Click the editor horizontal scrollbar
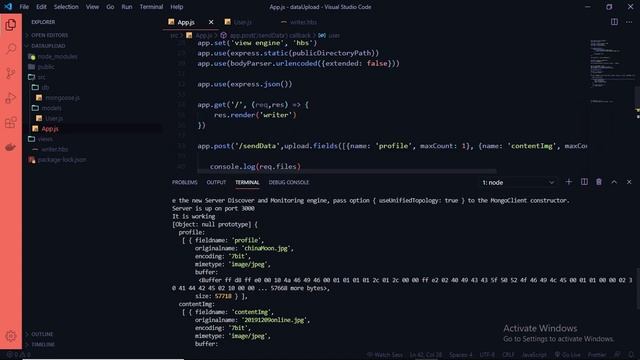 (x=347, y=171)
